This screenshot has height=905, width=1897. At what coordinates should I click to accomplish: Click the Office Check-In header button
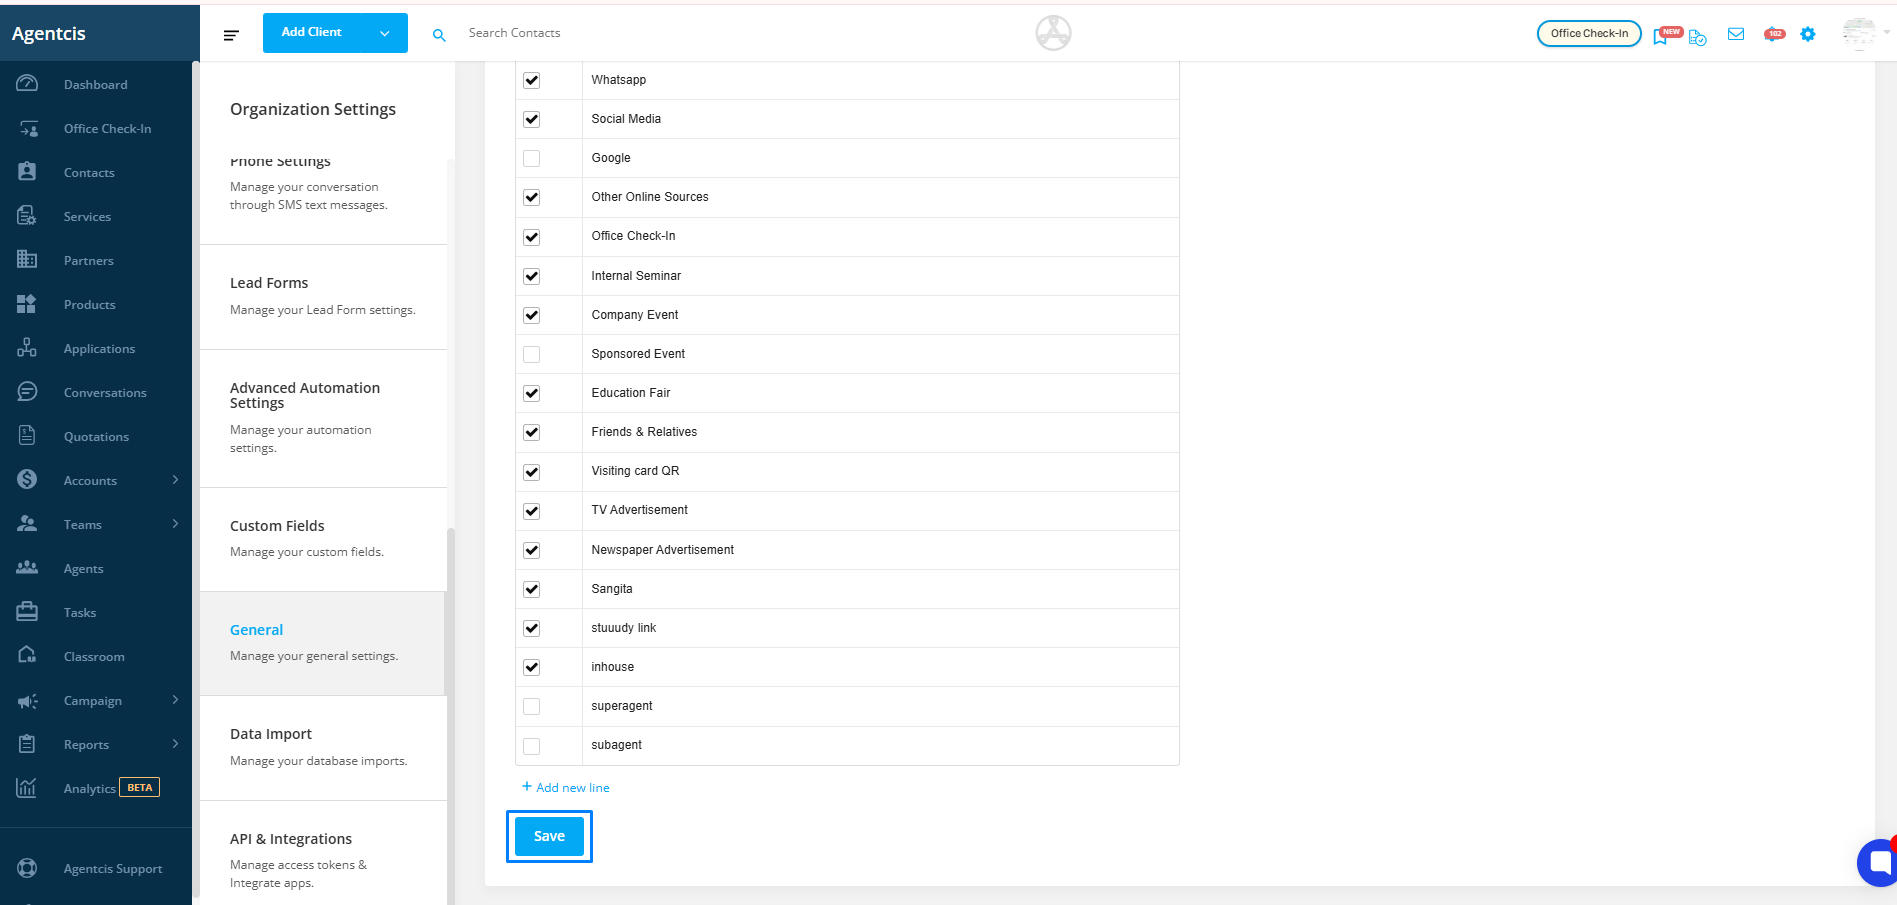[x=1589, y=33]
